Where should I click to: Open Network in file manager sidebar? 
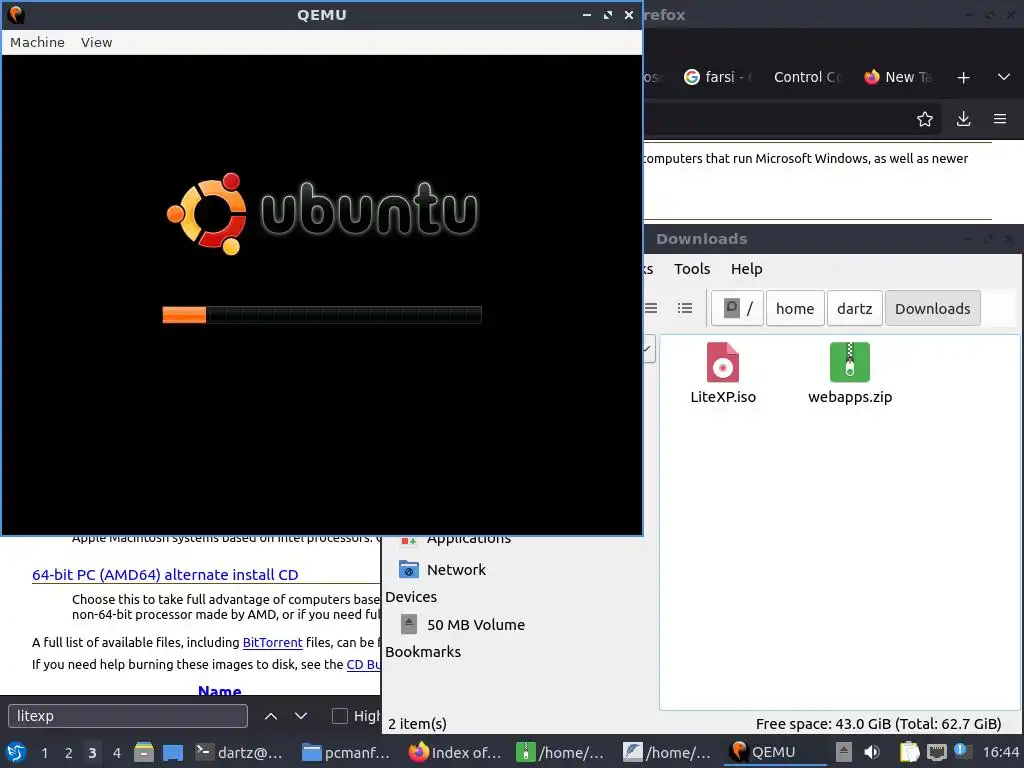(x=456, y=569)
